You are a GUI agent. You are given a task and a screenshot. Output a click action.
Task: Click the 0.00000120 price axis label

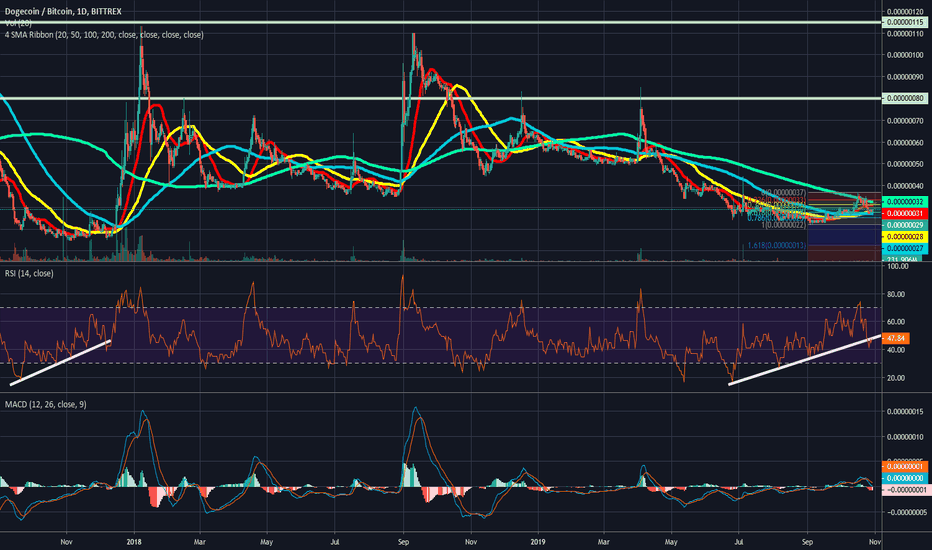click(x=905, y=11)
